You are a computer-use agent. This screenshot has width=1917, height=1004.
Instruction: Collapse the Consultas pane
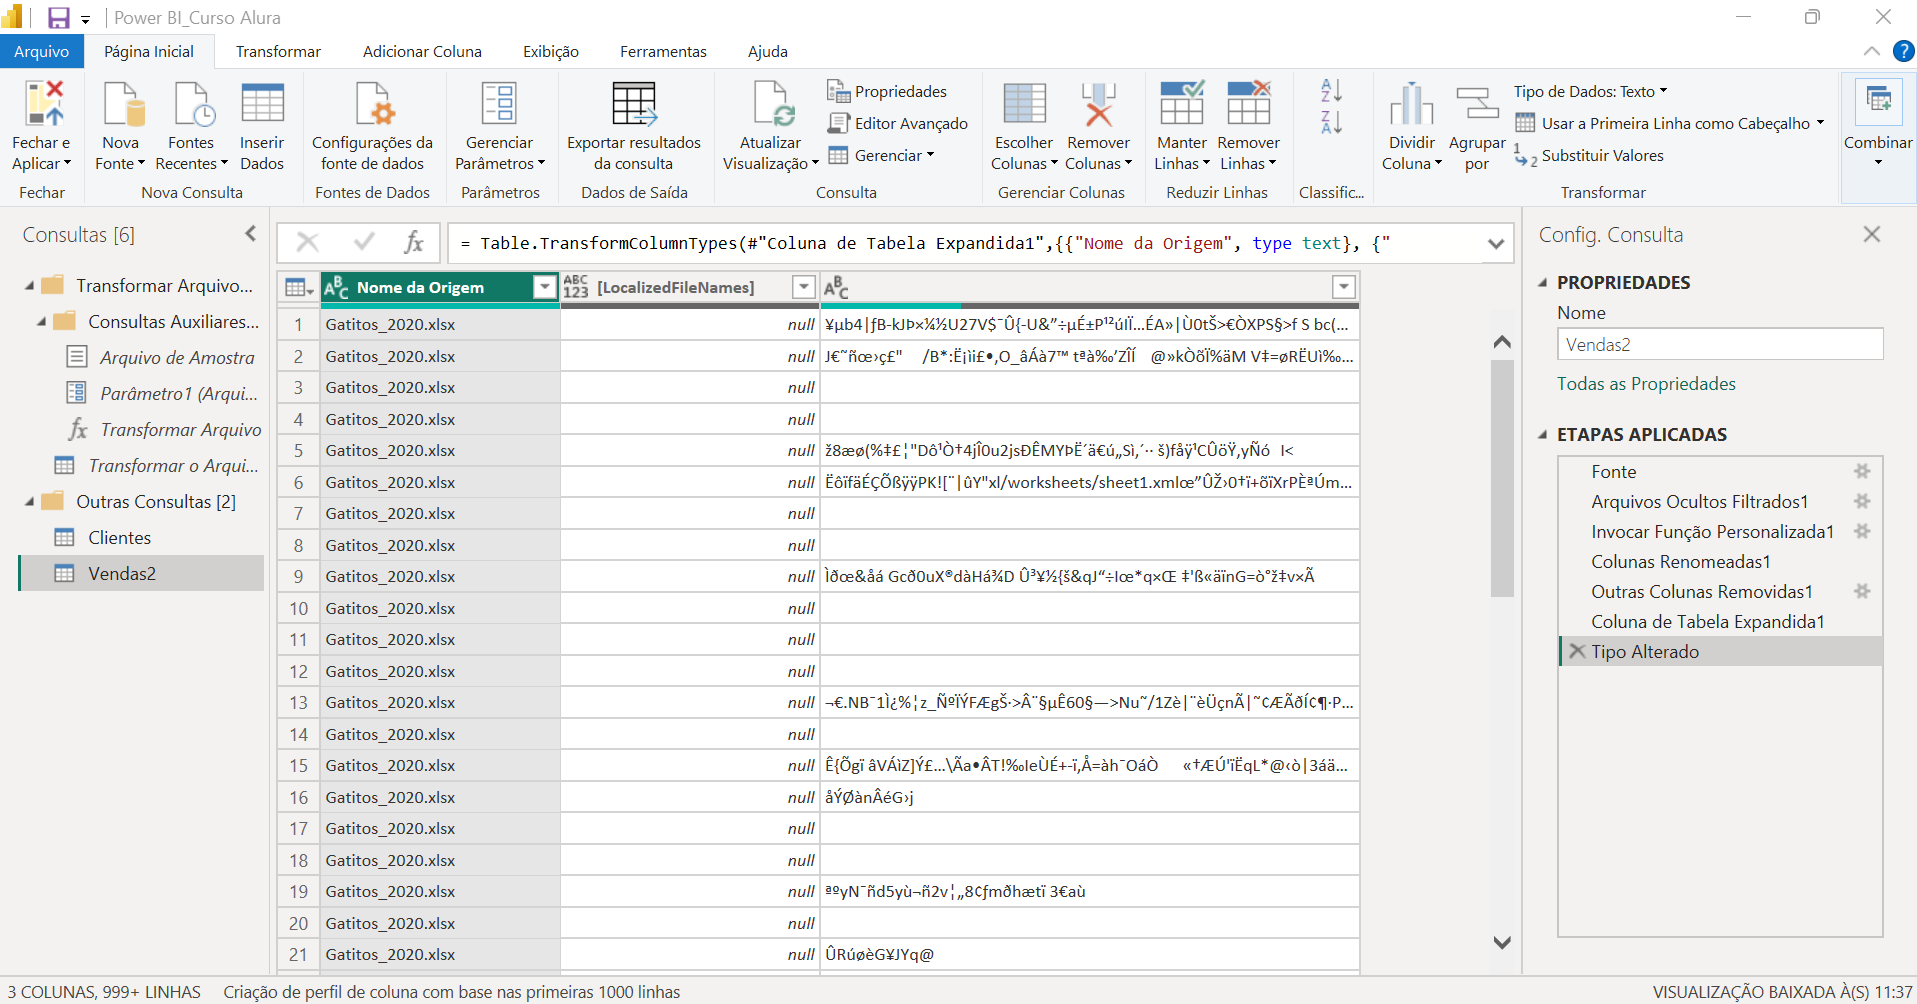pyautogui.click(x=250, y=234)
